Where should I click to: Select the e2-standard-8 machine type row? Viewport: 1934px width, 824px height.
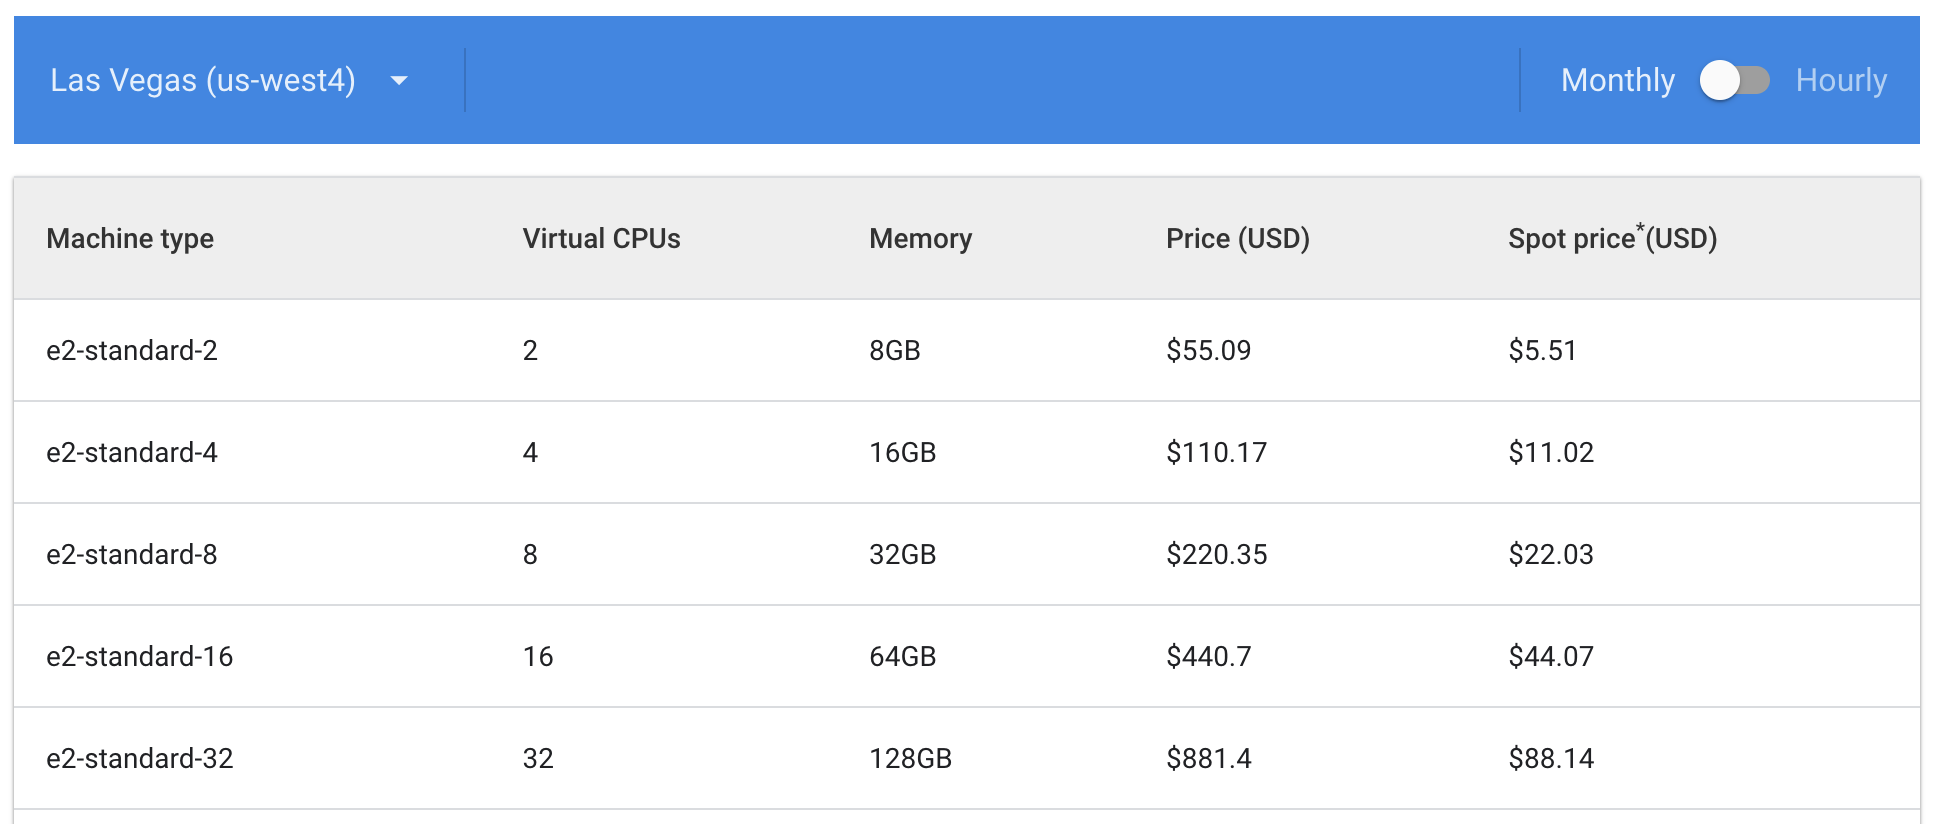point(132,555)
